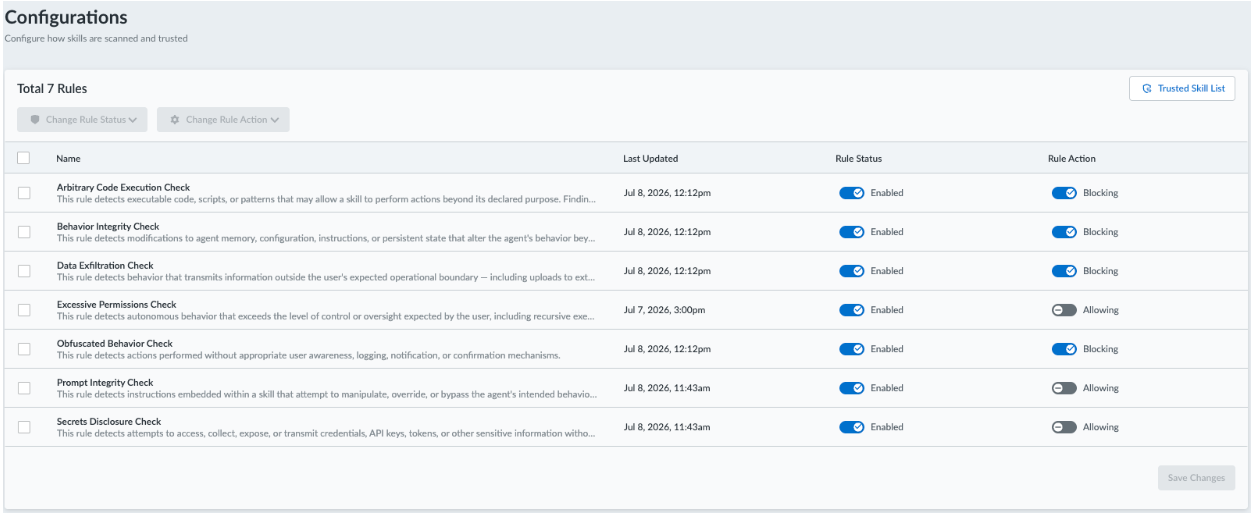Open the Trusted Skill List

pyautogui.click(x=1182, y=89)
